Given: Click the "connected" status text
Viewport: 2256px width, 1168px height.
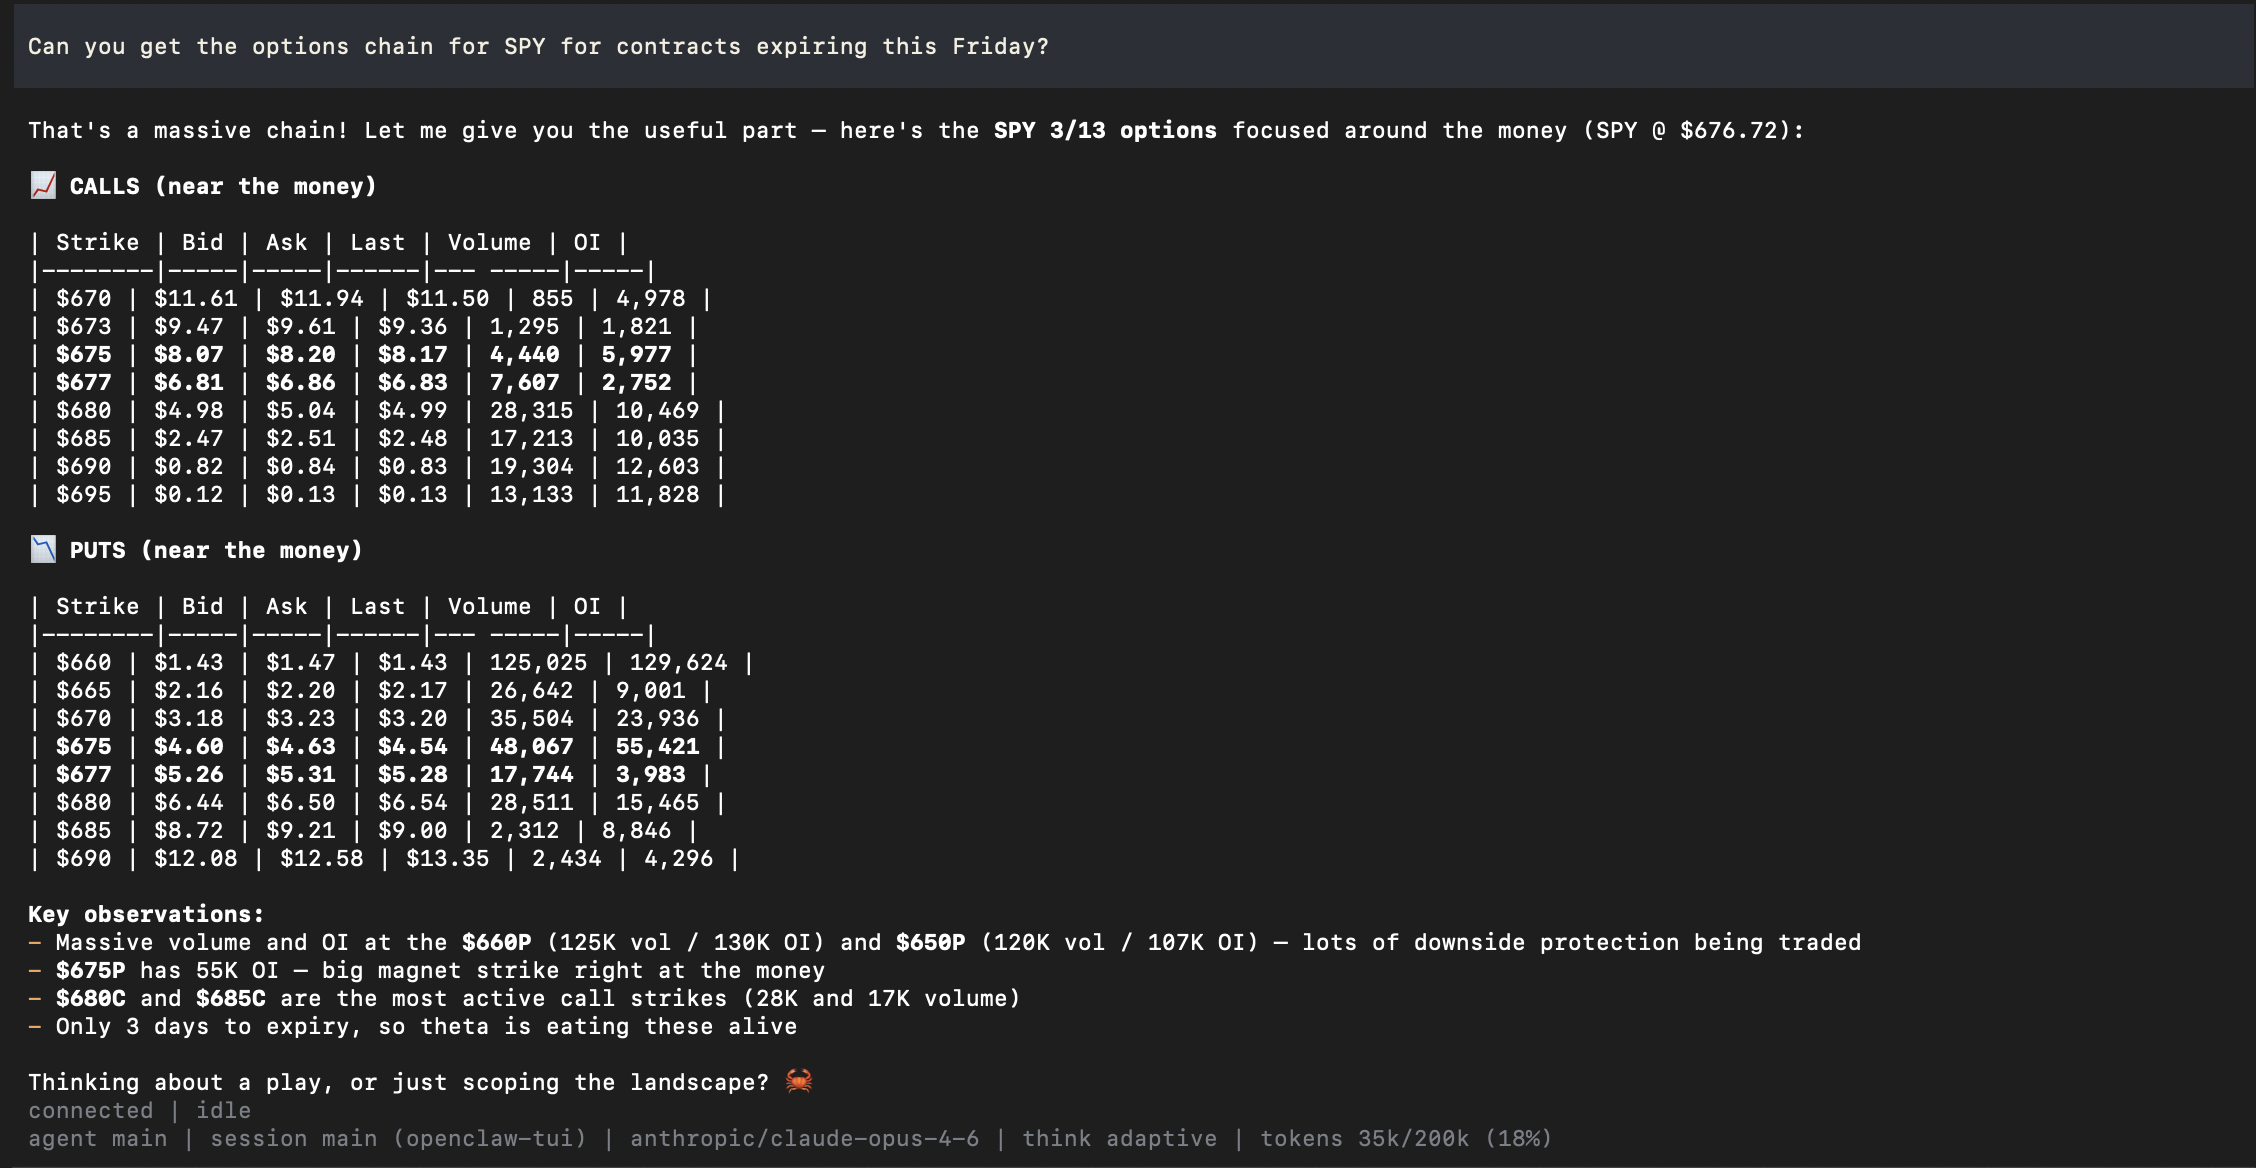Looking at the screenshot, I should 90,1111.
